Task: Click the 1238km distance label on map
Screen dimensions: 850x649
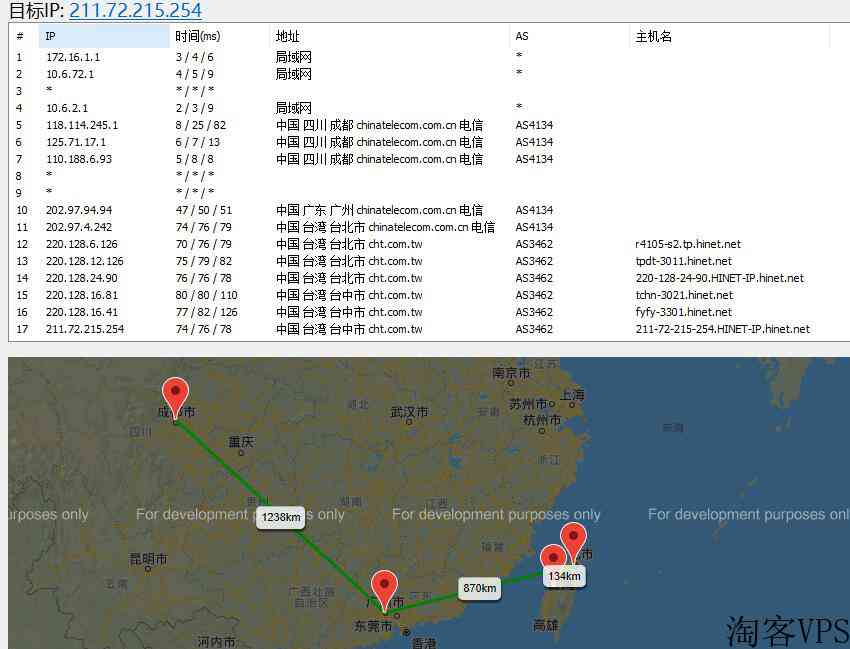Action: click(x=281, y=517)
